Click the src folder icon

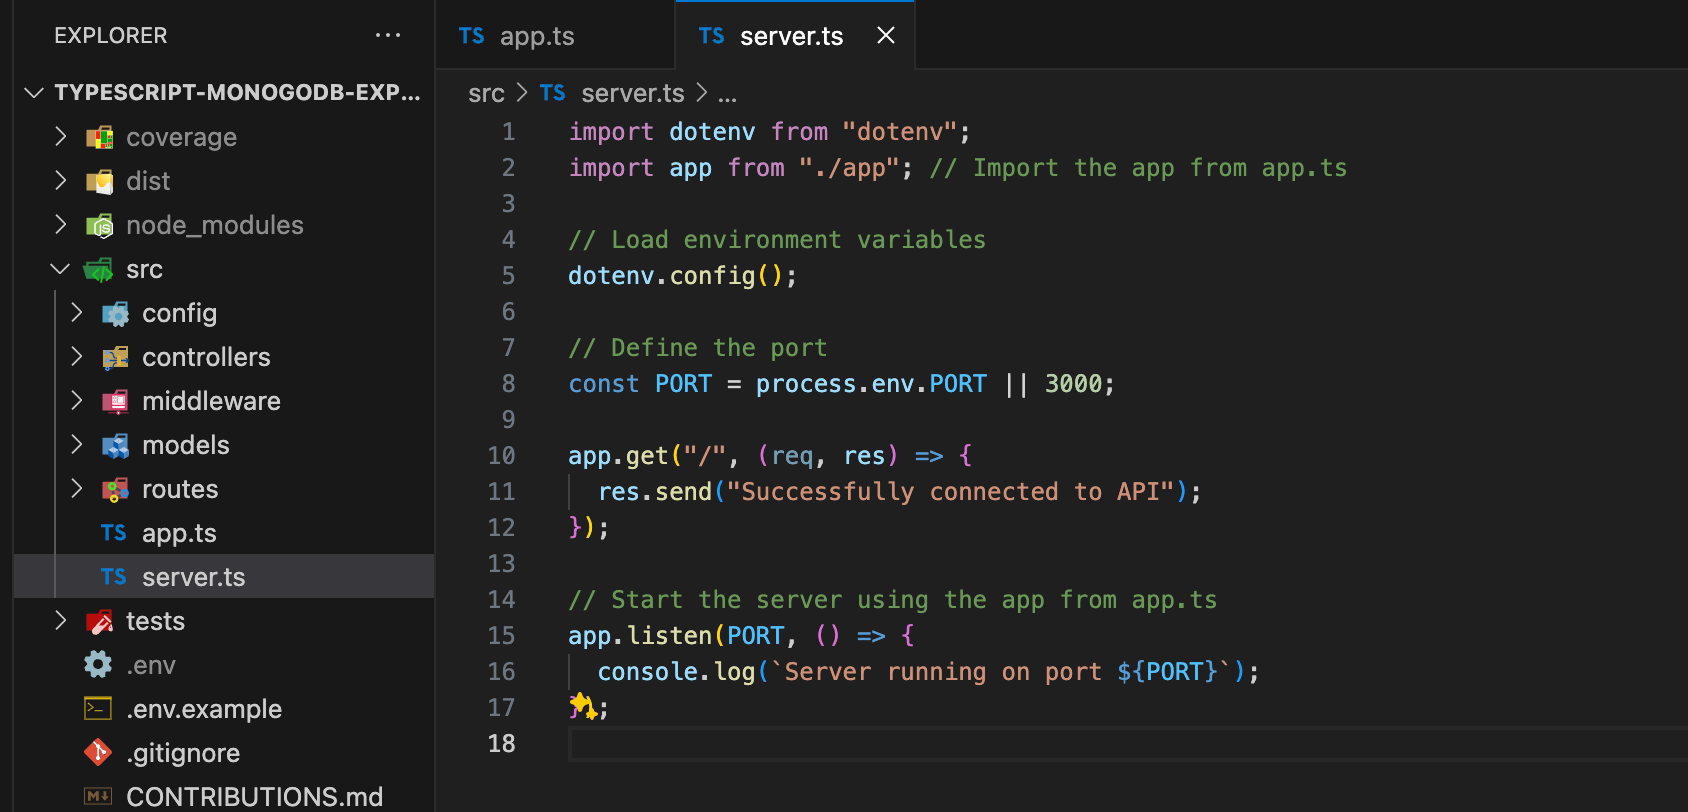tap(99, 269)
